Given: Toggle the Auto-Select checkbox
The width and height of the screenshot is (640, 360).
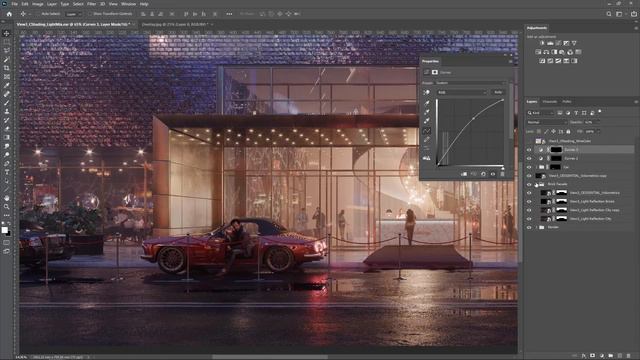Looking at the screenshot, I should pos(38,14).
